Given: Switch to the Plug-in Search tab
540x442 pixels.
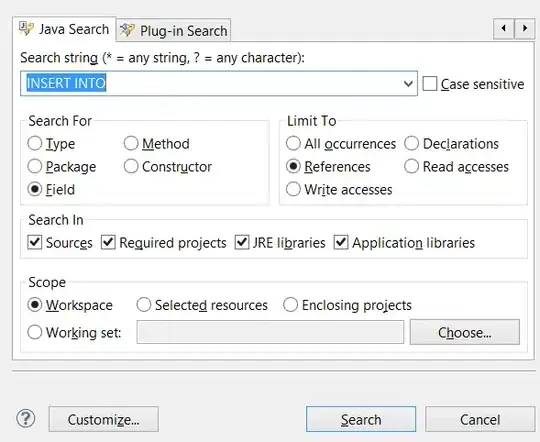Looking at the screenshot, I should coord(174,30).
